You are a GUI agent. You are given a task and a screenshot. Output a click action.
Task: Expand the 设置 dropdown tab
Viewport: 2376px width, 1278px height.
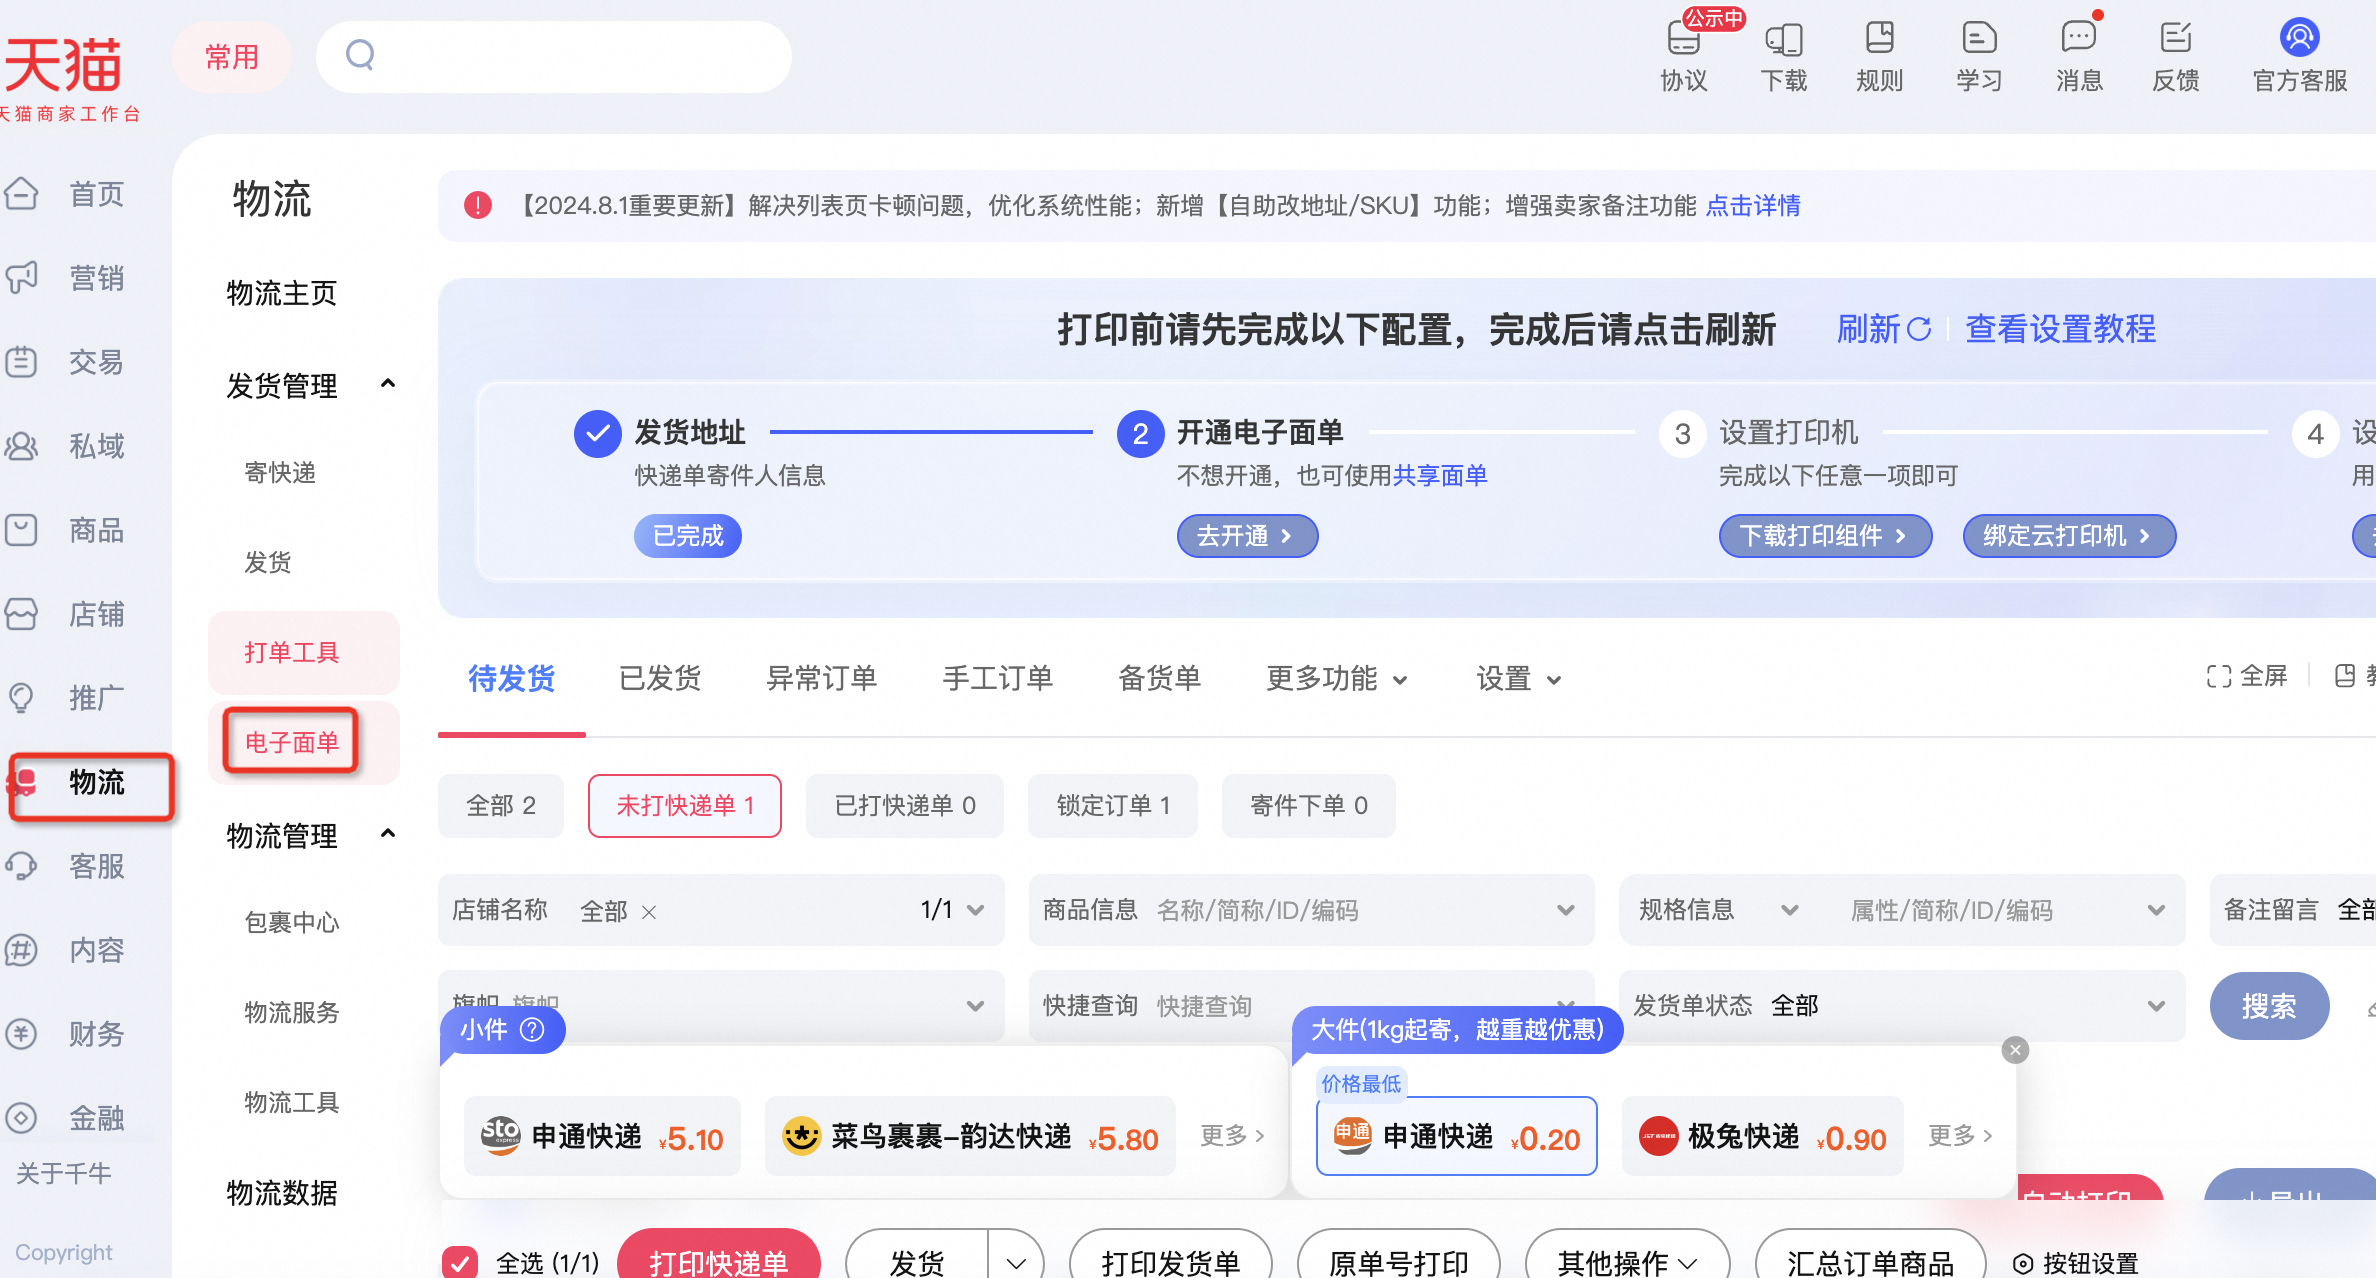click(x=1518, y=679)
